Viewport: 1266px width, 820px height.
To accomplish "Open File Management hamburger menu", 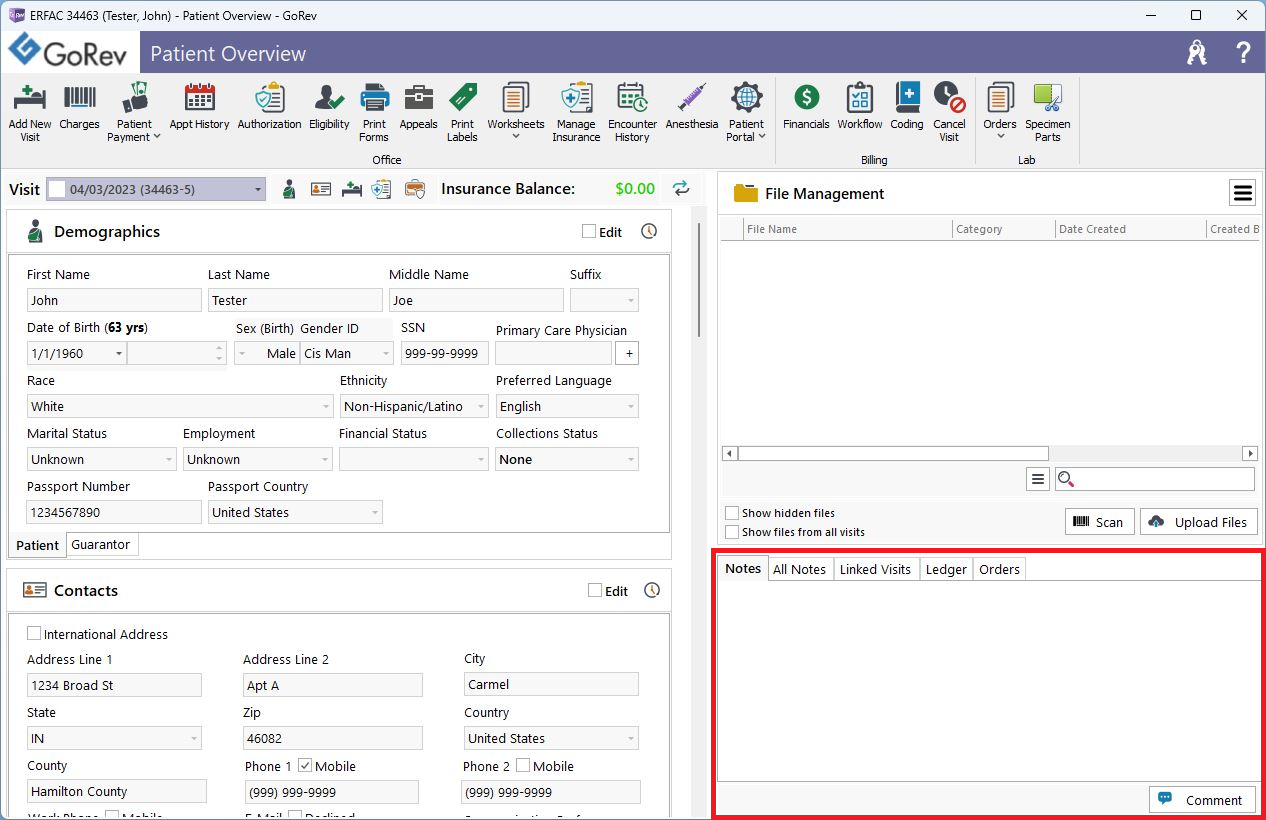I will 1242,193.
